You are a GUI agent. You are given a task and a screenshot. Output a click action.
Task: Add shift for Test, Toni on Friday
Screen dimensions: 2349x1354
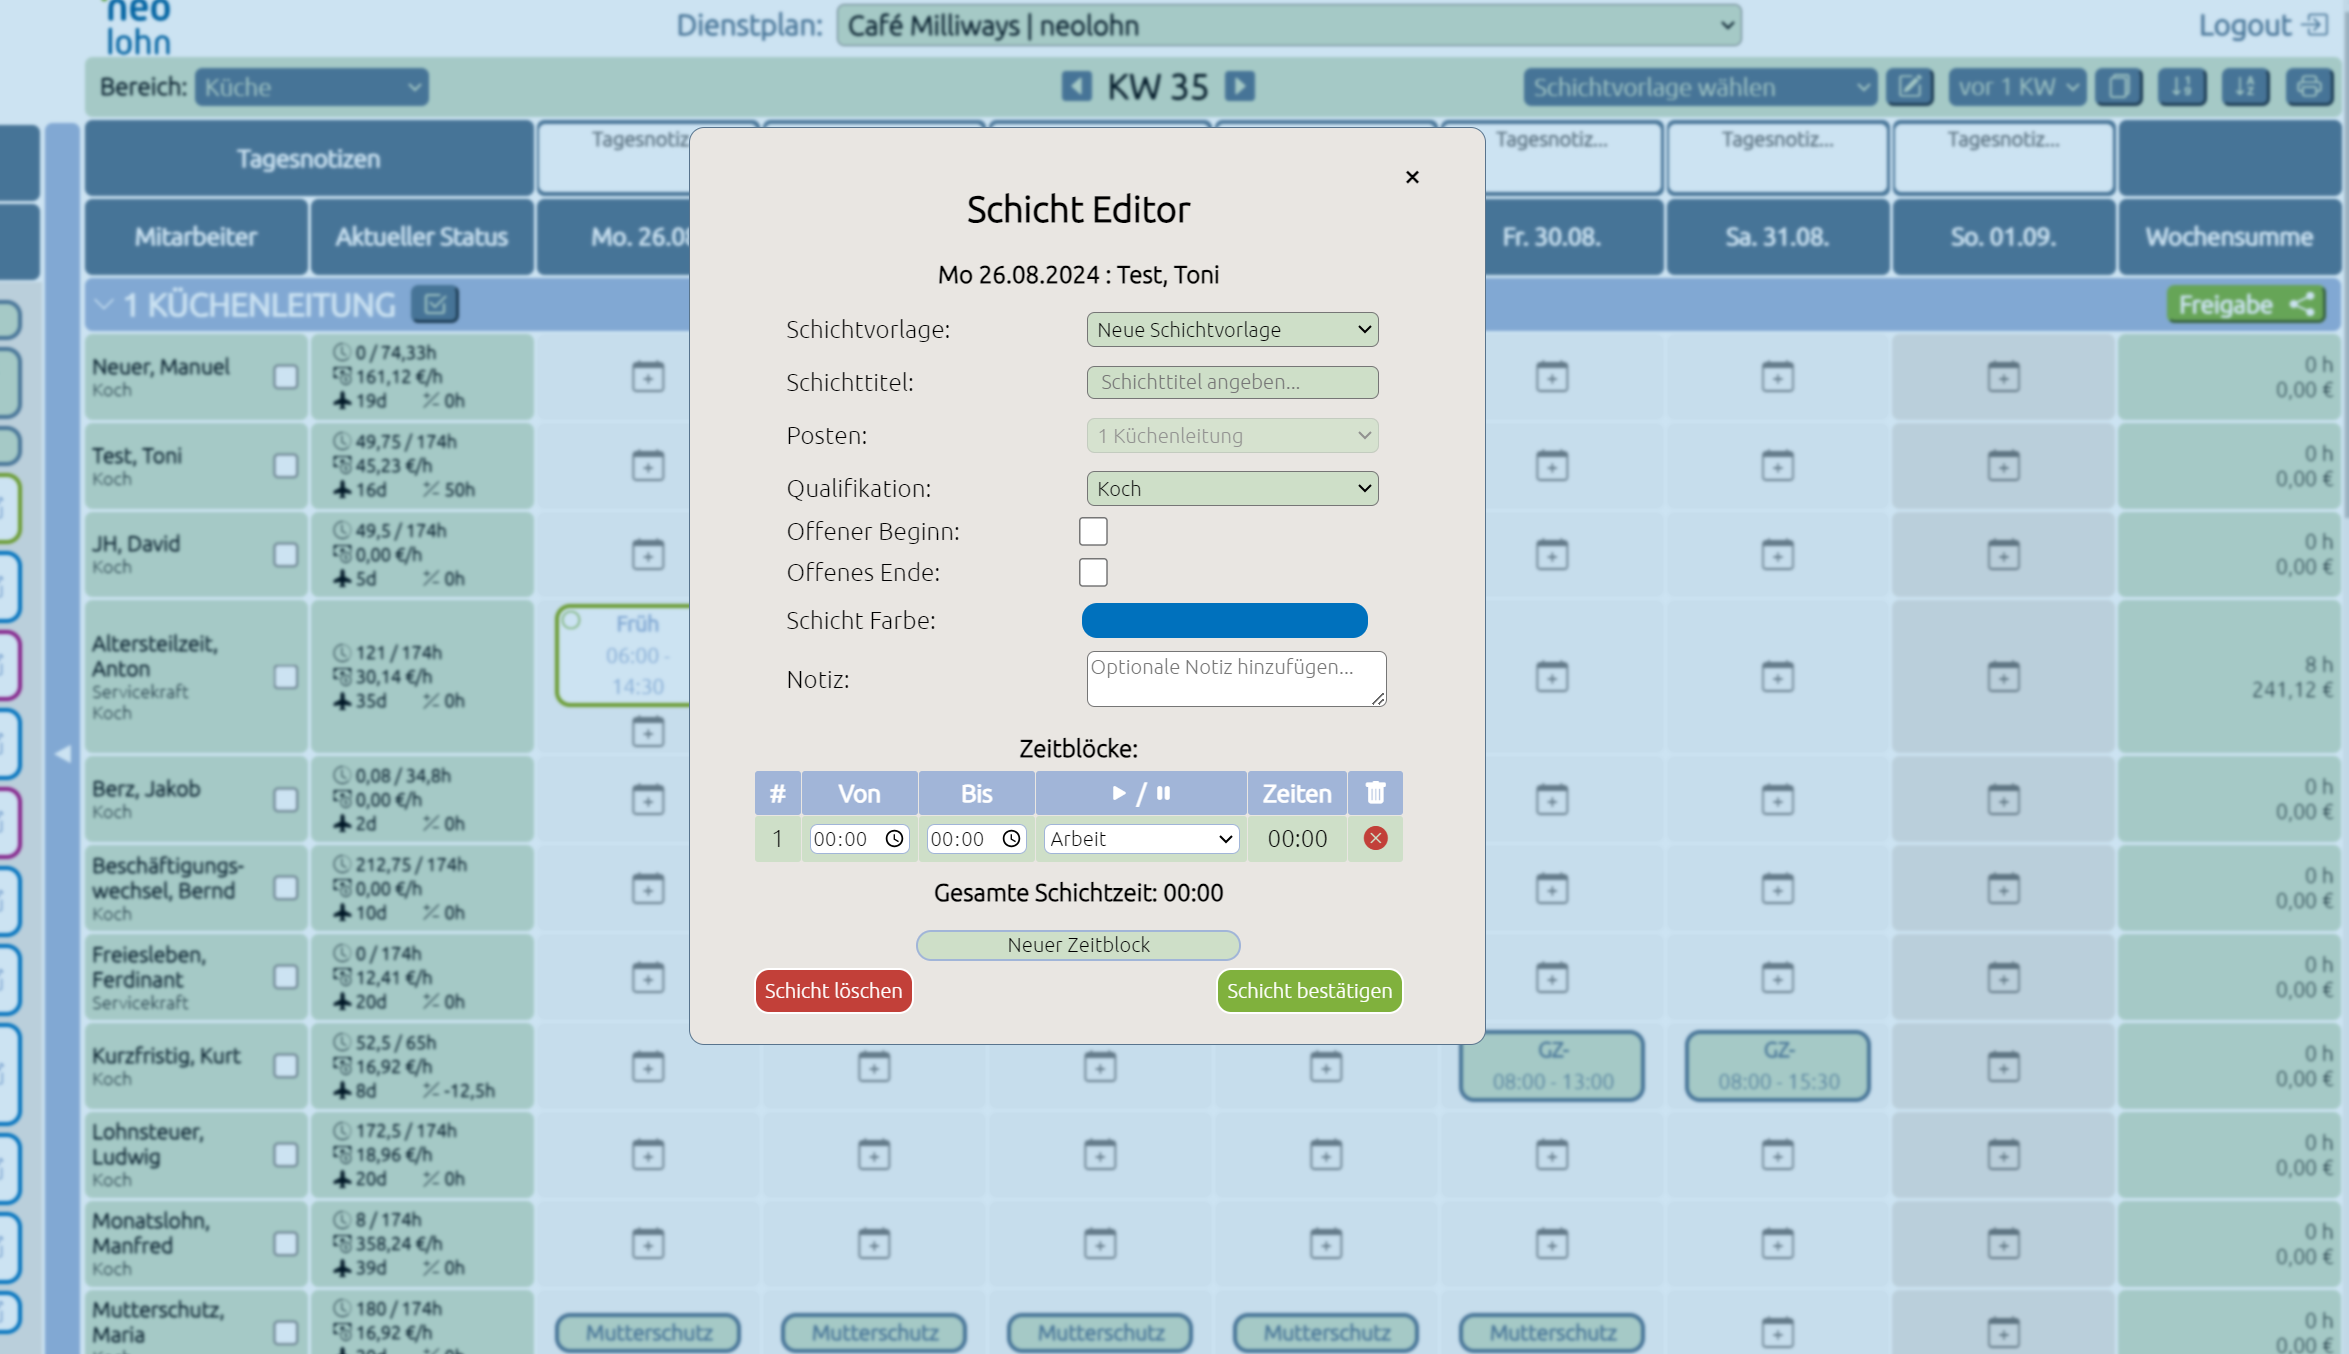point(1552,466)
